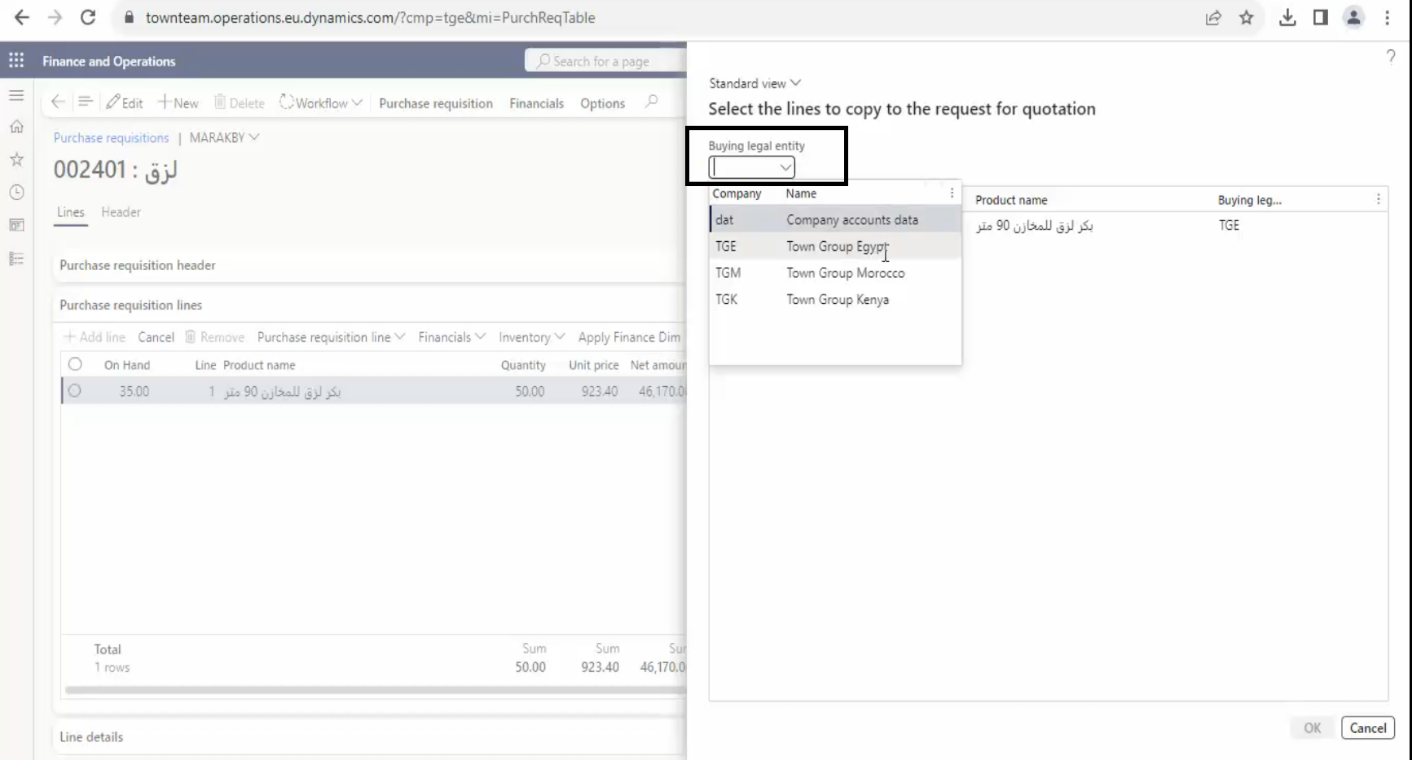Switch to the Header tab
The height and width of the screenshot is (760, 1412).
click(121, 212)
